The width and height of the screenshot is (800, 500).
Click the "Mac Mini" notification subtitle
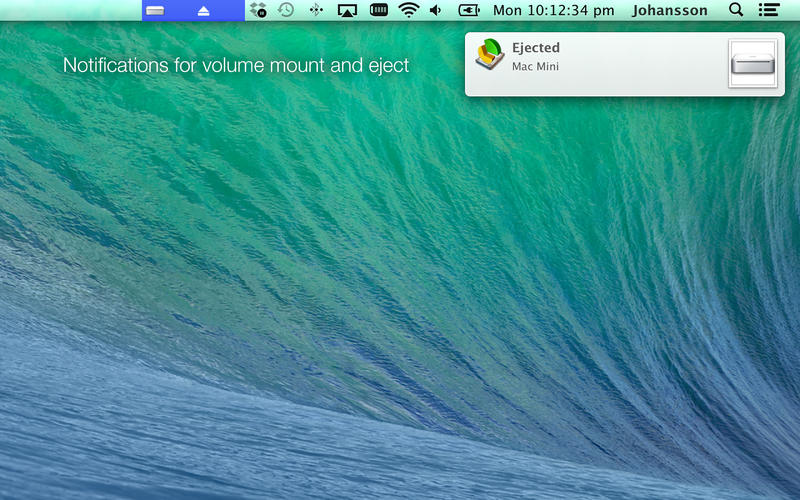tap(535, 67)
